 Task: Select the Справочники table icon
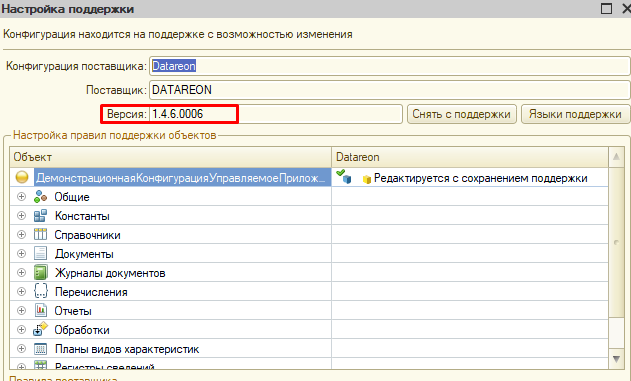(x=40, y=235)
